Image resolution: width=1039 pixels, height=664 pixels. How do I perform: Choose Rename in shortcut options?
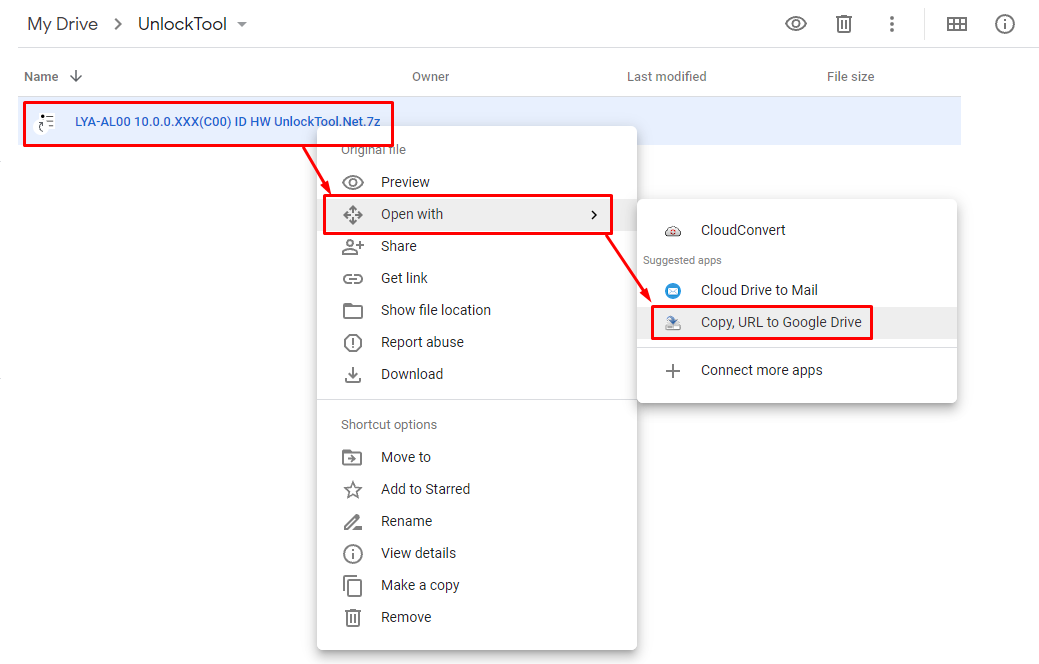tap(476, 522)
